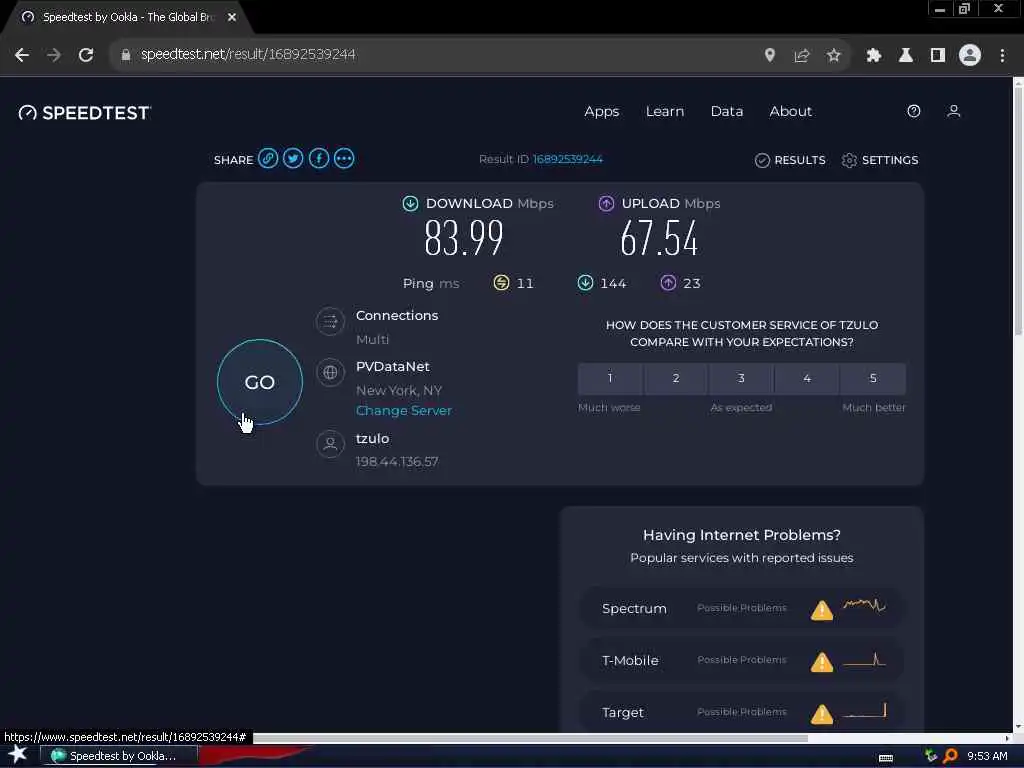The image size is (1024, 768).
Task: Click the PVDataNet server globe icon
Action: (x=330, y=373)
